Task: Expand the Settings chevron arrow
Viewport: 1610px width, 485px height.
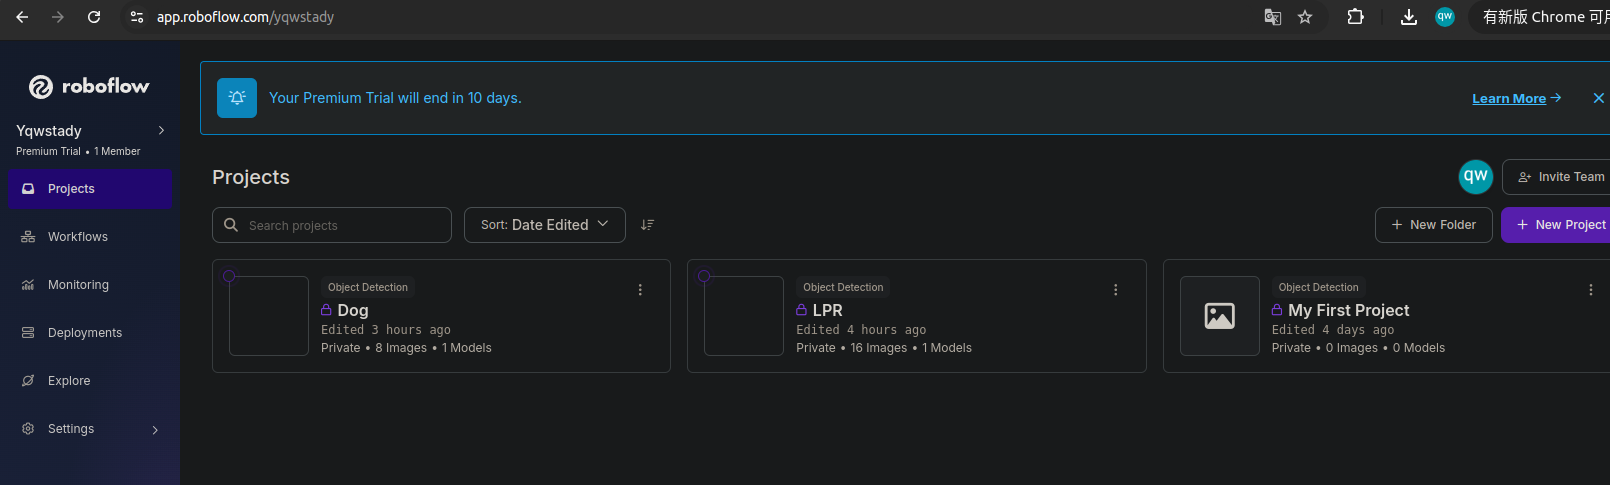Action: point(155,430)
